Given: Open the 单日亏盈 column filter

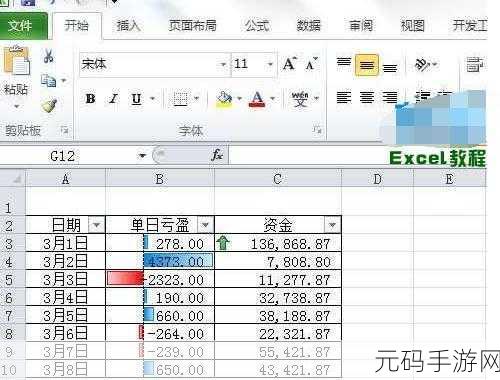Looking at the screenshot, I should tap(205, 225).
